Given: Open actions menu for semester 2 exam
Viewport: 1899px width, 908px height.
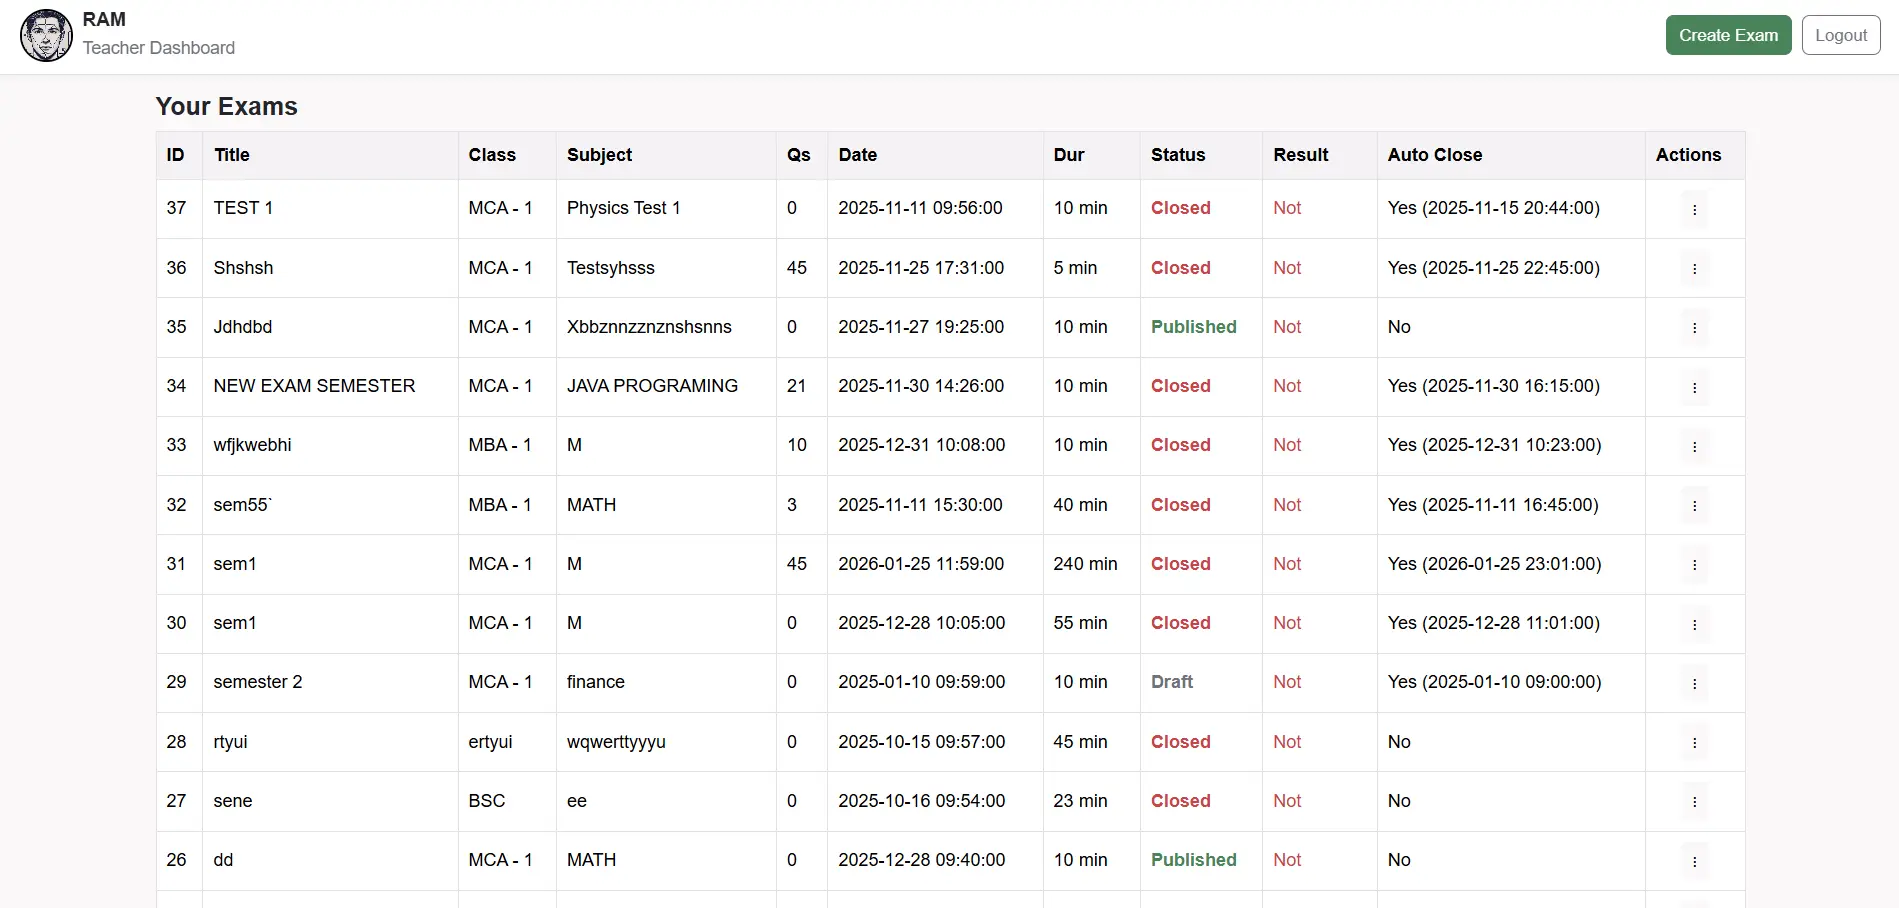Looking at the screenshot, I should (1694, 683).
